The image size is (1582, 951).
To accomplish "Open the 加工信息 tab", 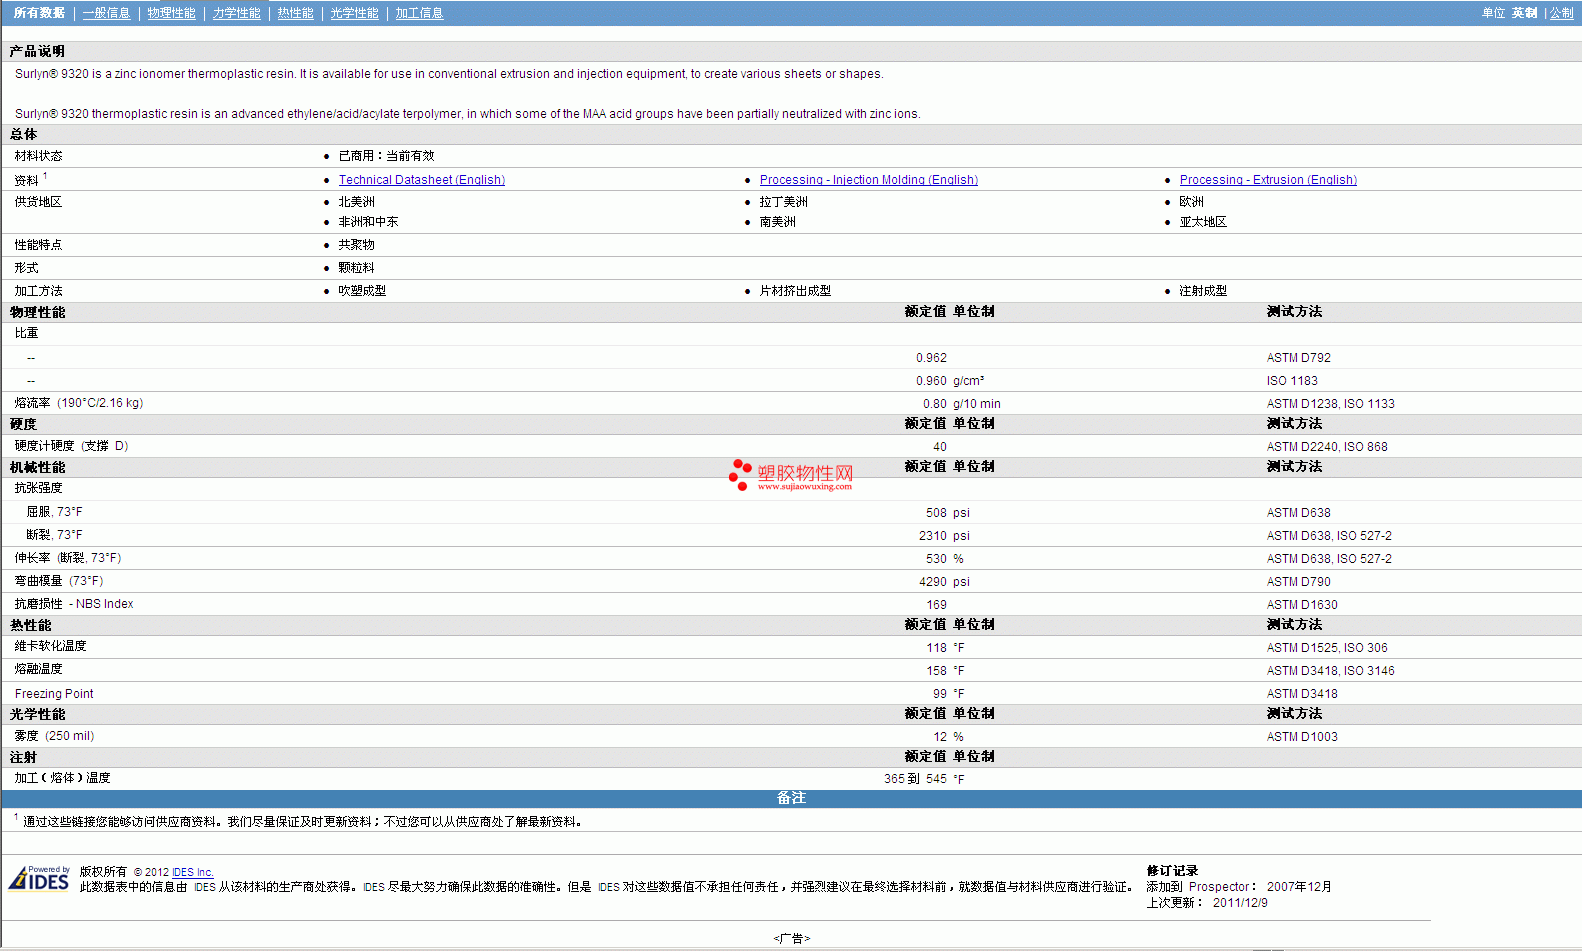I will (419, 13).
